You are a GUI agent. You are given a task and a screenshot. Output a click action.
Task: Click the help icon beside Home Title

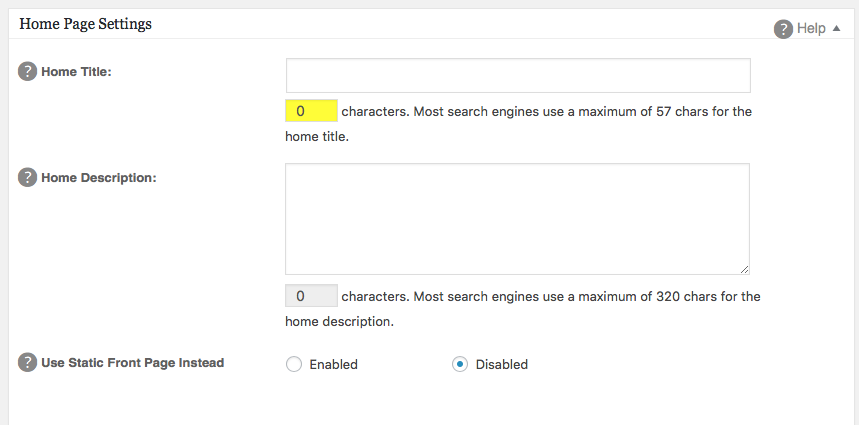(x=27, y=71)
